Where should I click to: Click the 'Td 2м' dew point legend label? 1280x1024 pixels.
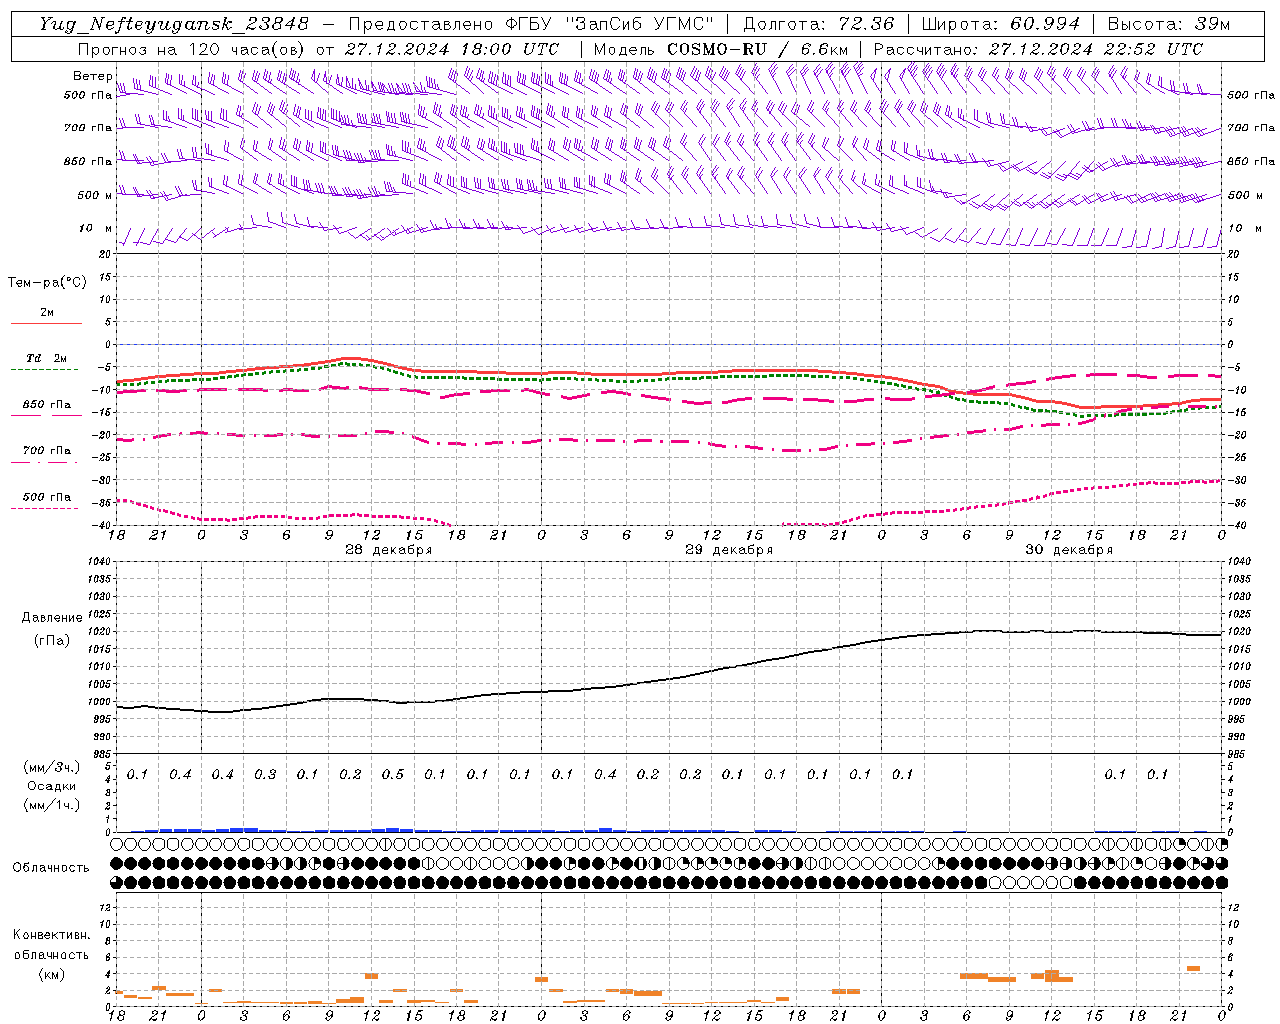click(46, 358)
